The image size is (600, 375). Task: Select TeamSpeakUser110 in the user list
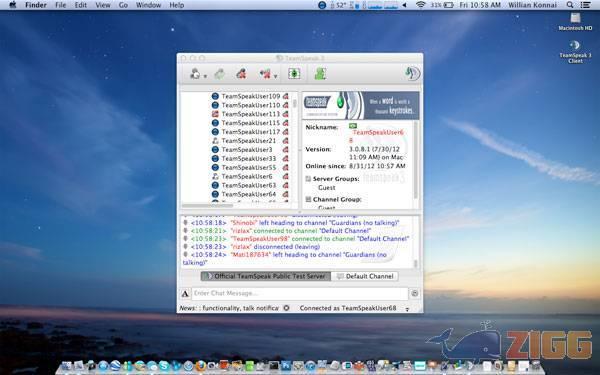pyautogui.click(x=251, y=105)
